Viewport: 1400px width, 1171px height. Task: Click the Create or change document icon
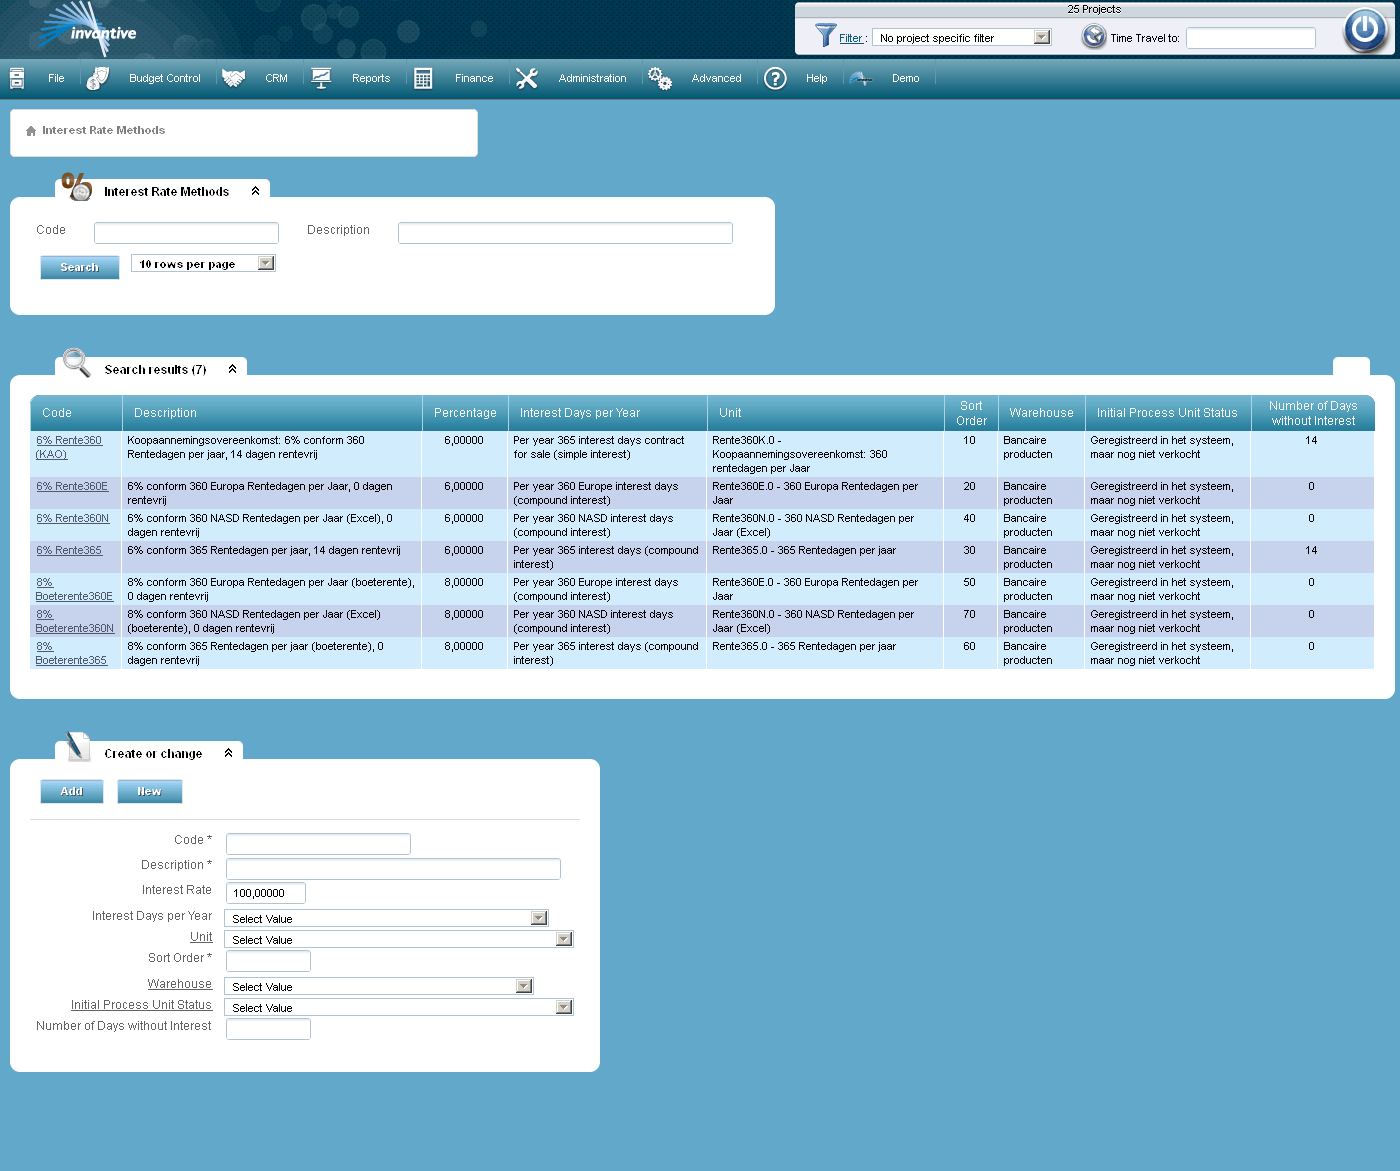click(x=77, y=747)
